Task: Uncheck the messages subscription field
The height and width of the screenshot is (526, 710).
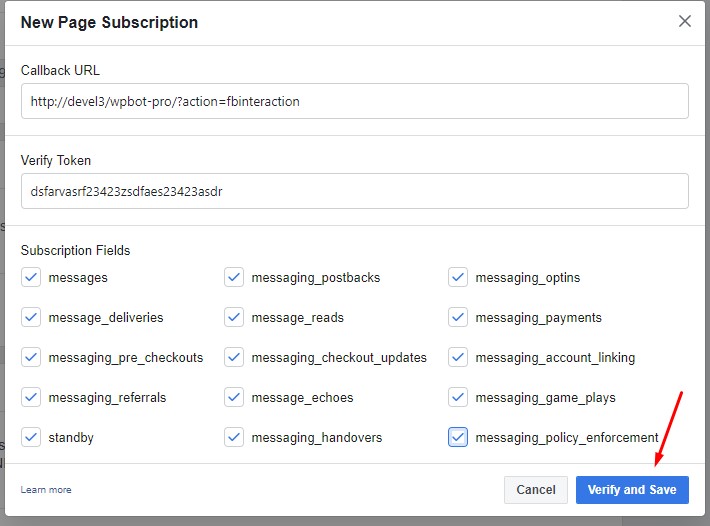Action: point(31,277)
